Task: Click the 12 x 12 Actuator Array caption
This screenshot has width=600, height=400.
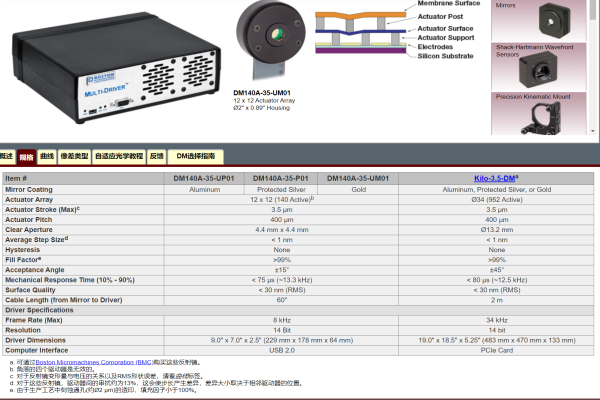Action: (x=264, y=101)
